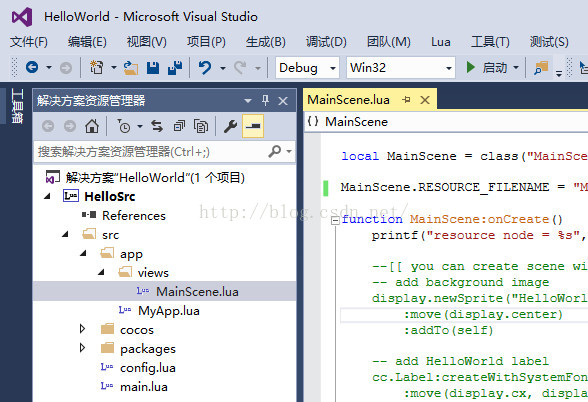Click the Find in Files toolbar icon
This screenshot has width=588, height=402.
(x=541, y=68)
